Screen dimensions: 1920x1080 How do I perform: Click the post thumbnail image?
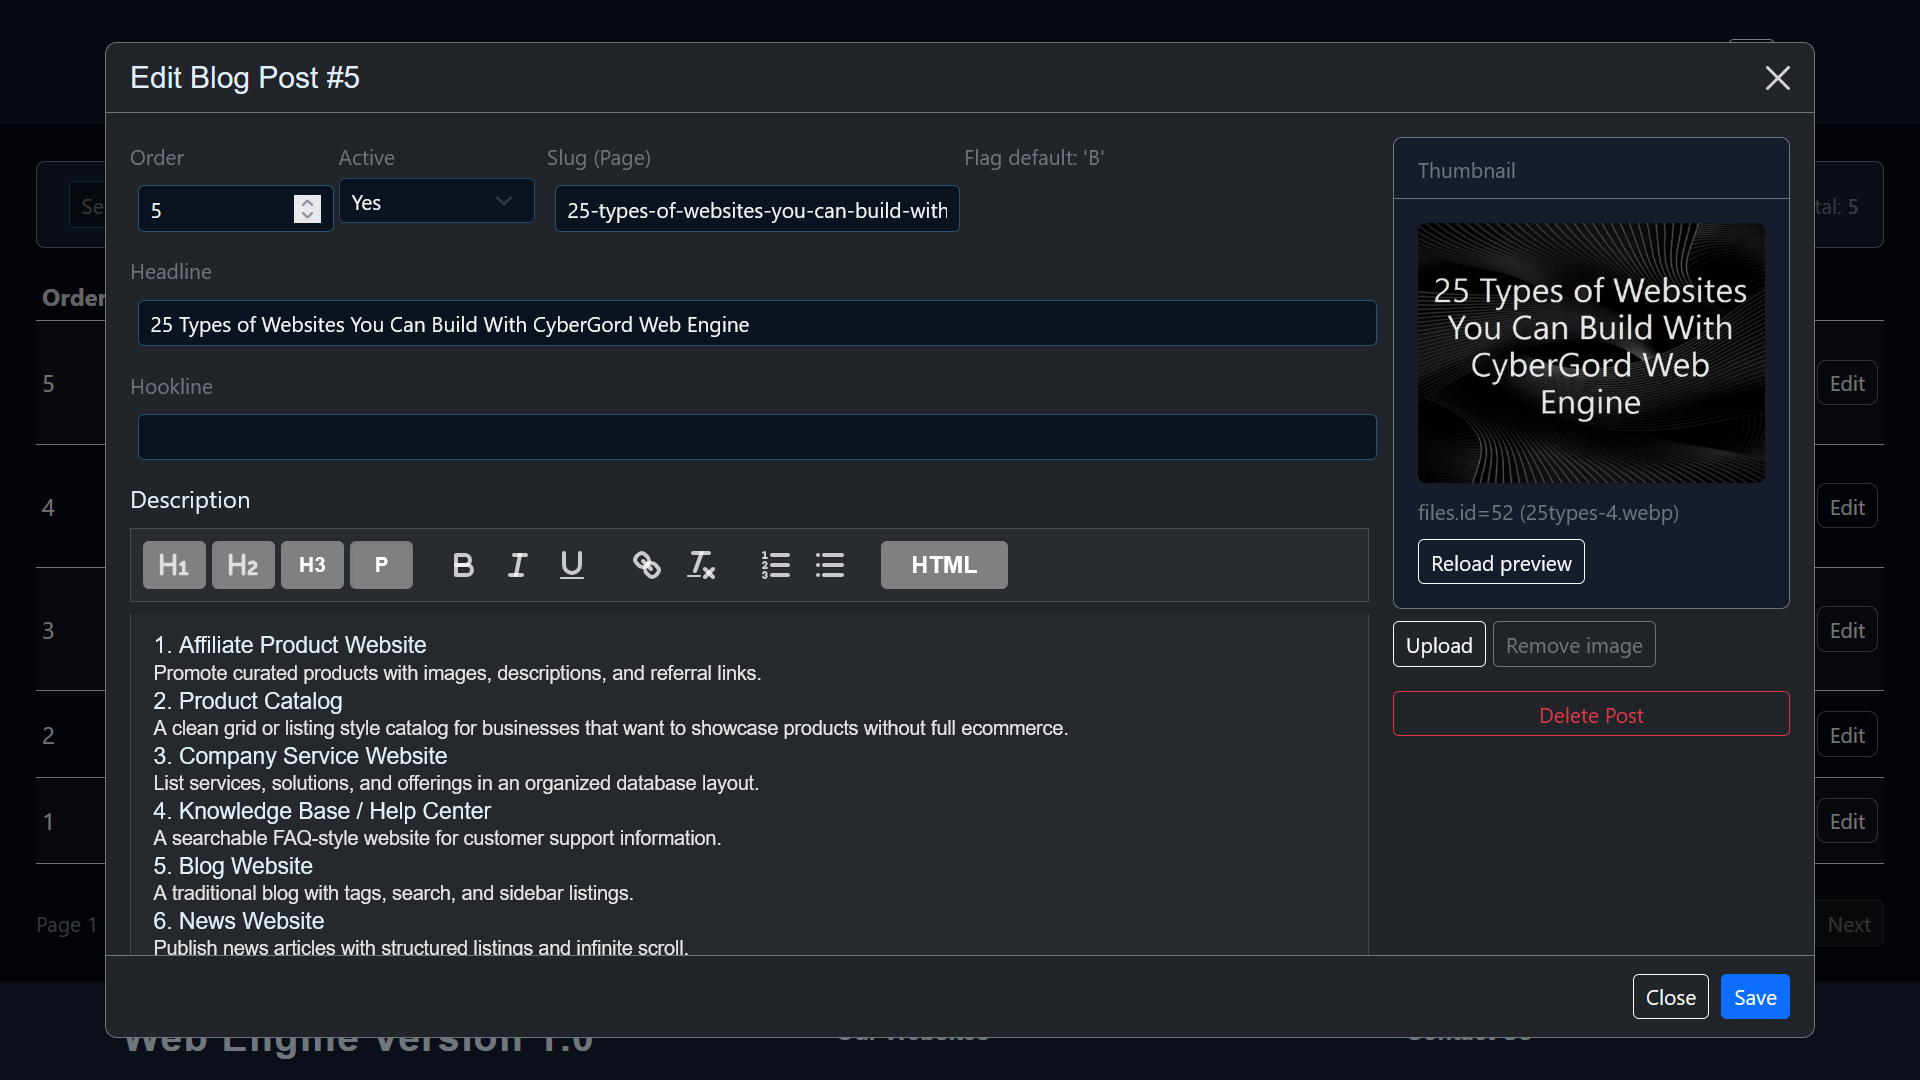(x=1591, y=353)
